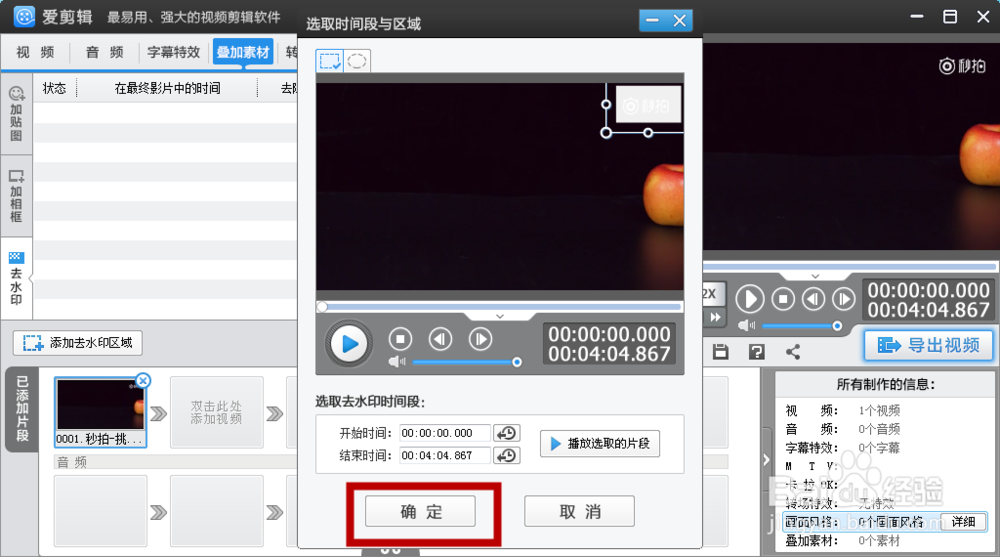Step main preview forward one frame
Viewport: 1000px width, 557px height.
coord(844,299)
